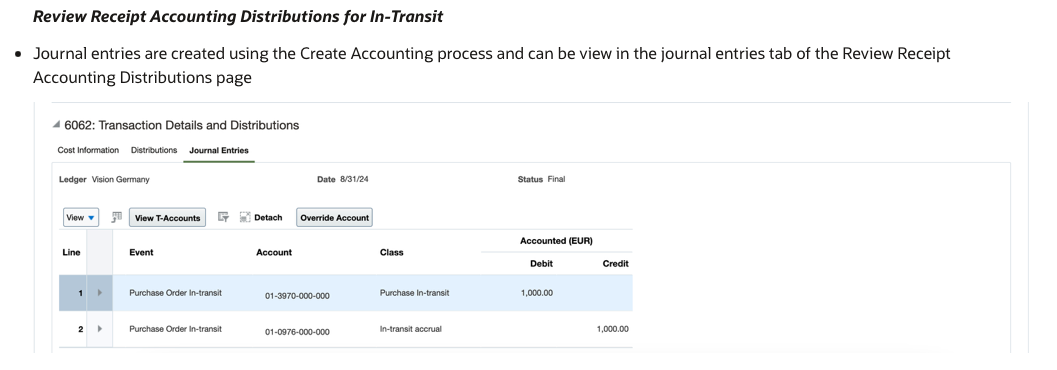1057x370 pixels.
Task: Click the View T-Accounts button
Action: [x=167, y=218]
